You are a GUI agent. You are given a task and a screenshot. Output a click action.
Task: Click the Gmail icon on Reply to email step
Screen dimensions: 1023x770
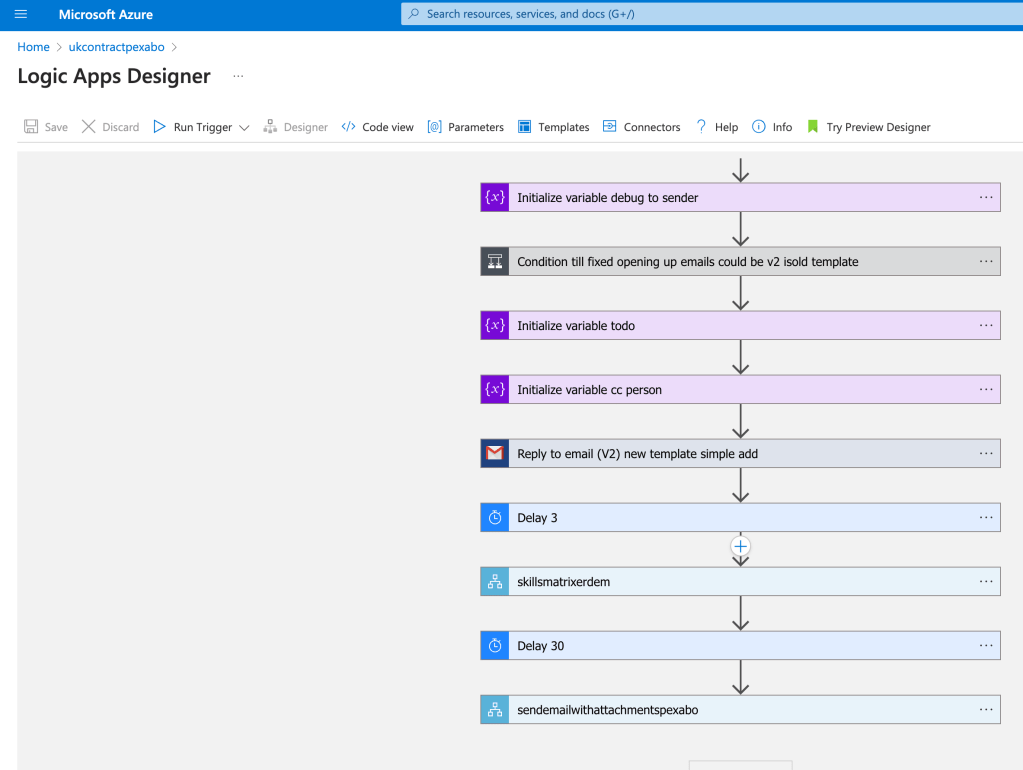pos(495,454)
